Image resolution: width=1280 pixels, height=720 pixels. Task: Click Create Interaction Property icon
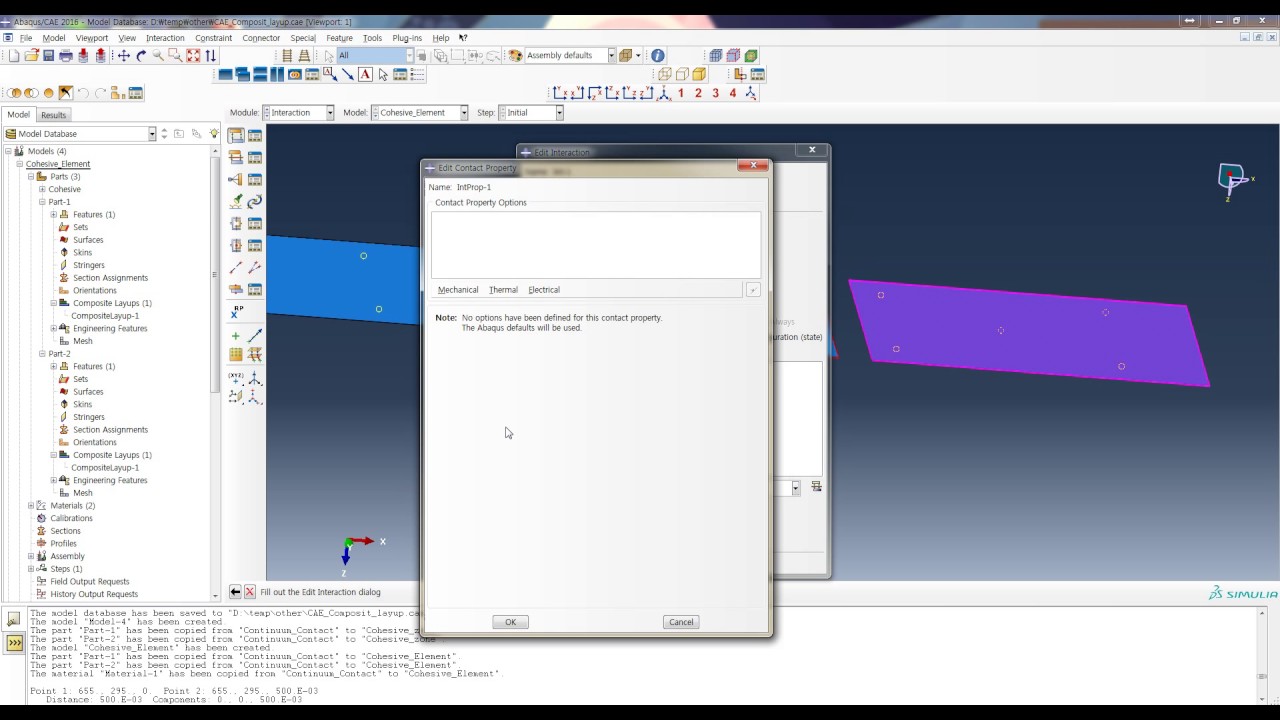pyautogui.click(x=236, y=158)
